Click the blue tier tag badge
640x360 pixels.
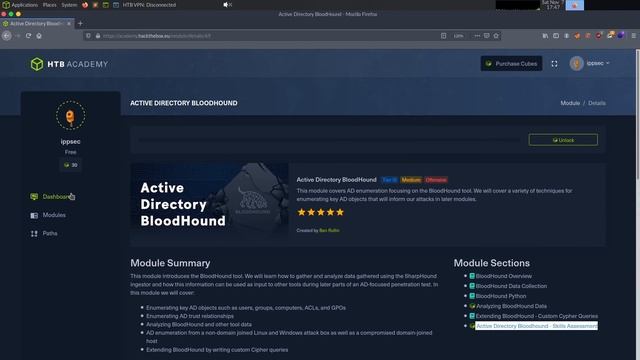[389, 180]
